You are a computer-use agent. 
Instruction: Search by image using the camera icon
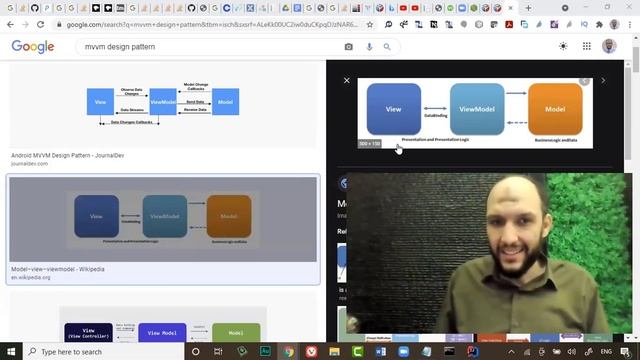[x=349, y=47]
